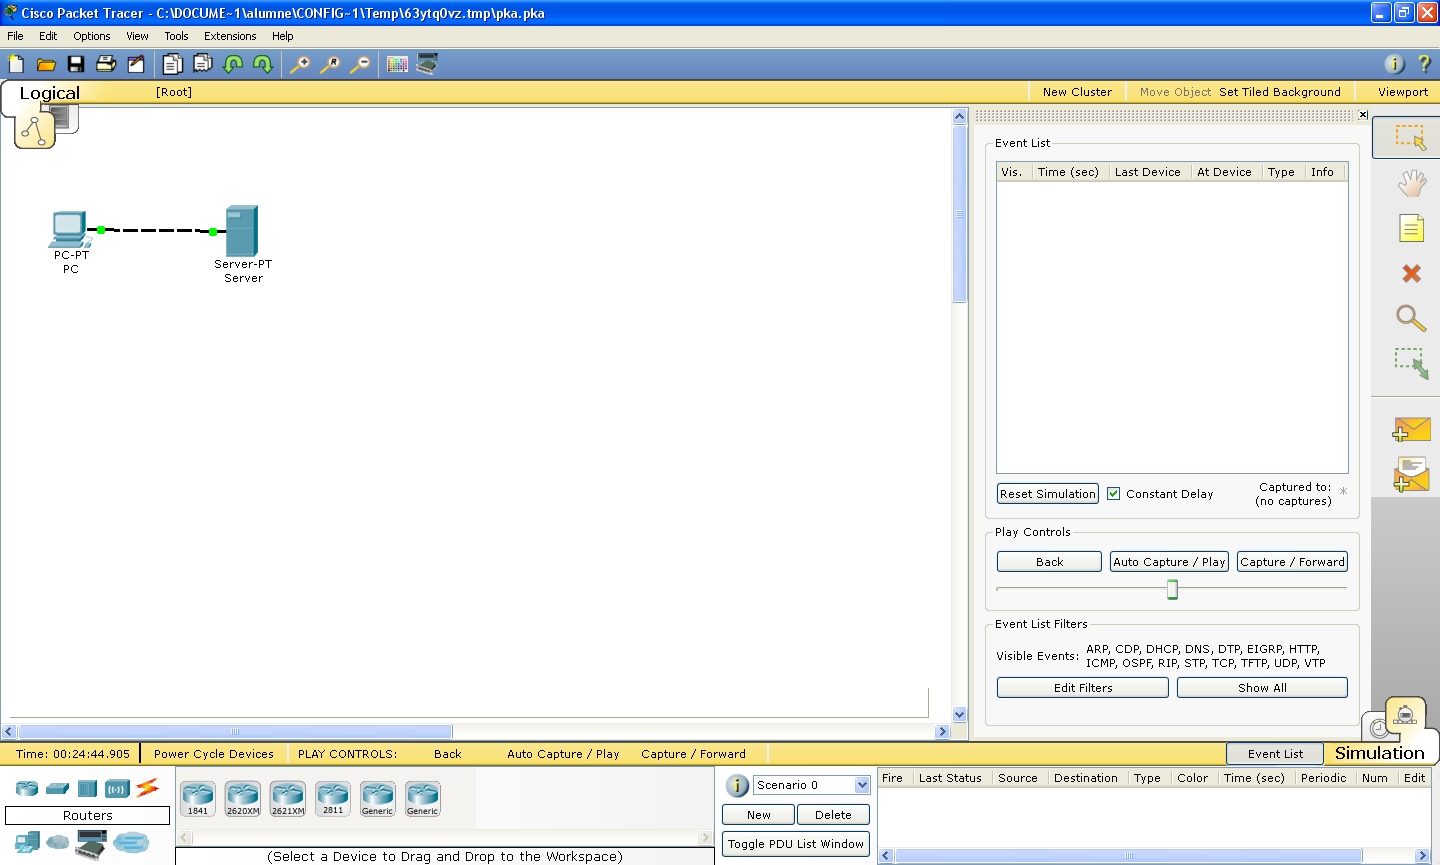Open the Edit menu
The image size is (1440, 865).
48,36
